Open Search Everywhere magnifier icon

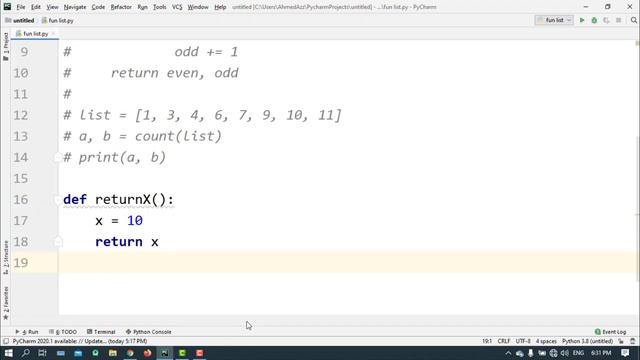(x=633, y=20)
